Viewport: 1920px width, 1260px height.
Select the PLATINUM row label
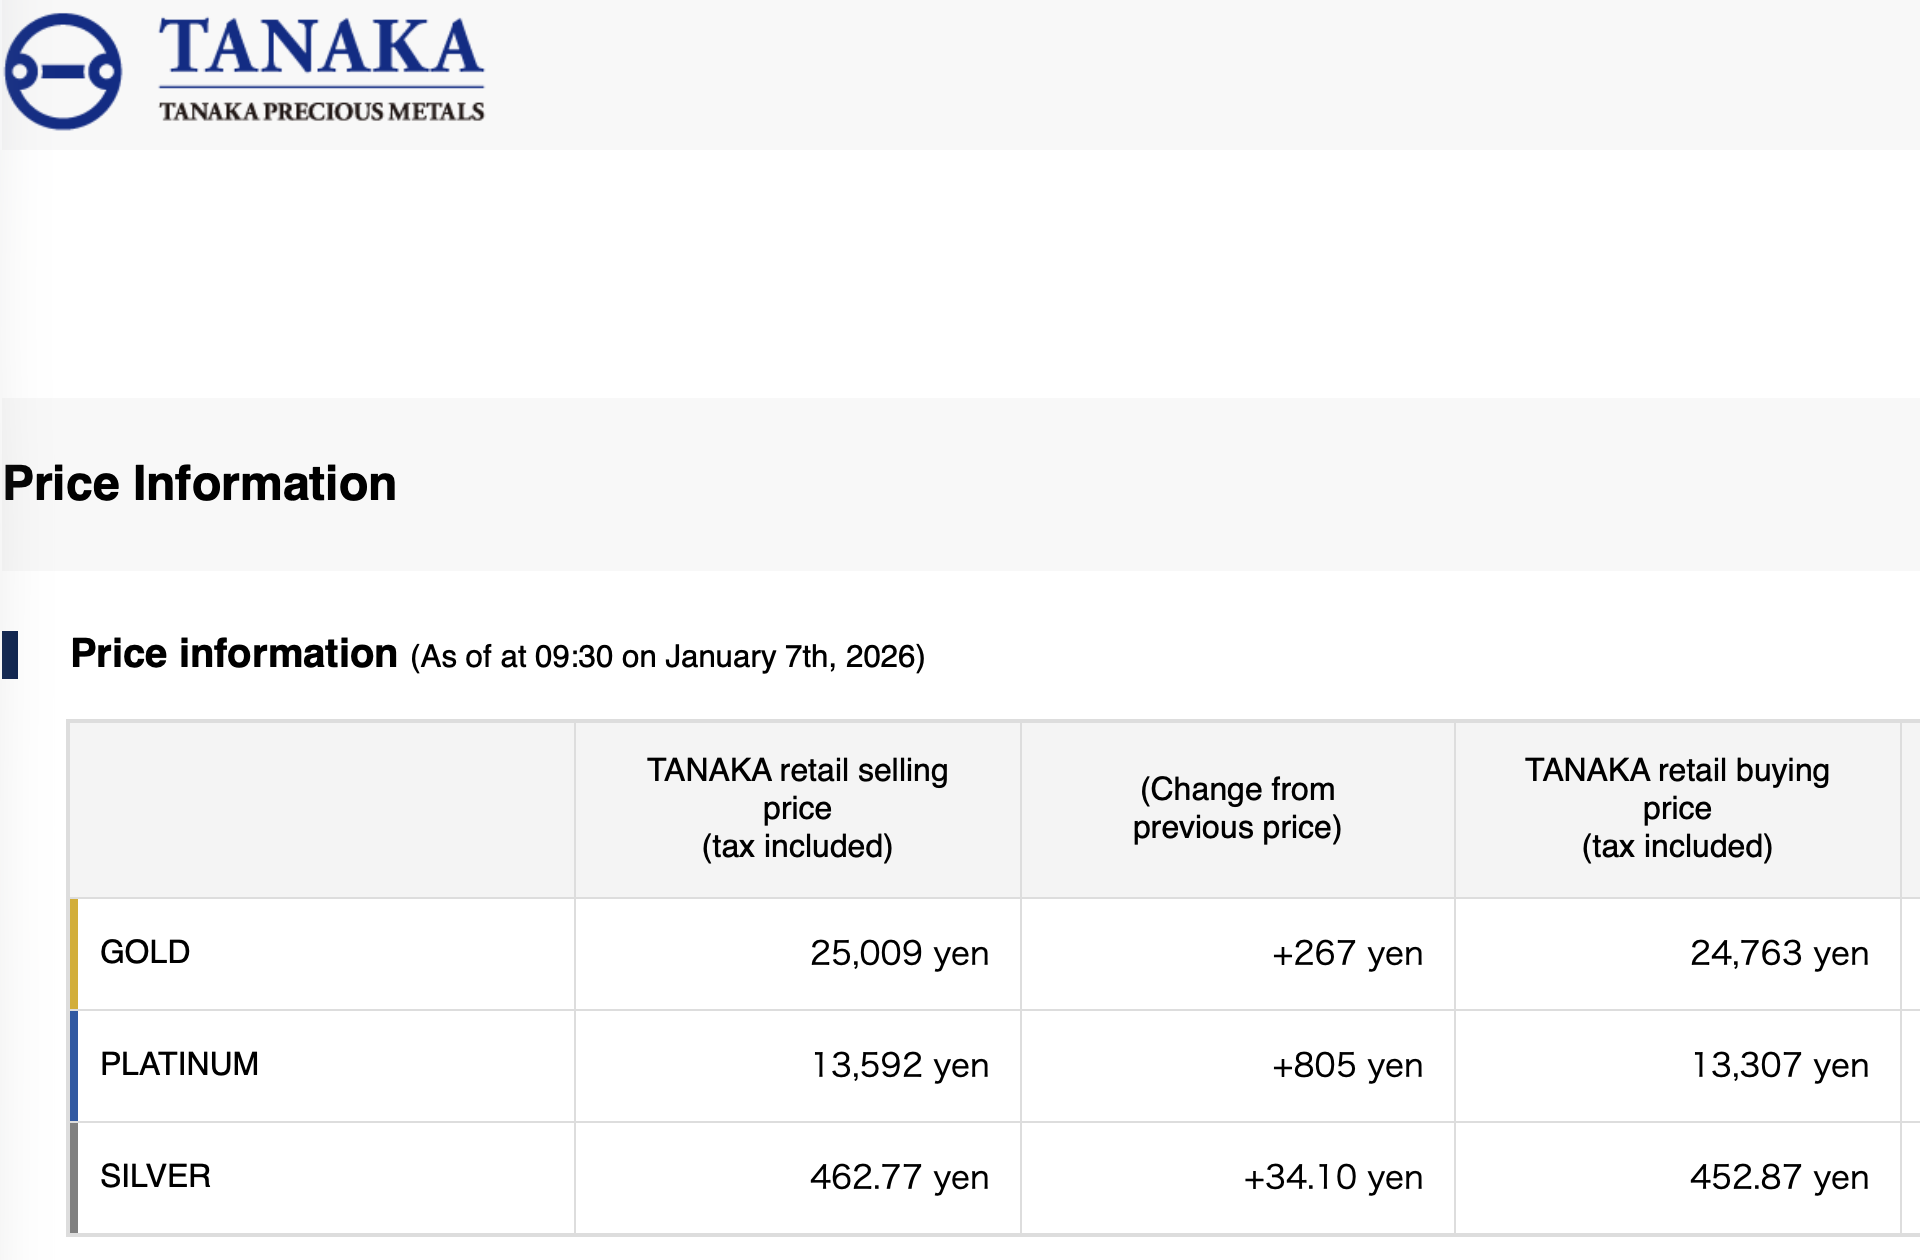coord(179,1064)
